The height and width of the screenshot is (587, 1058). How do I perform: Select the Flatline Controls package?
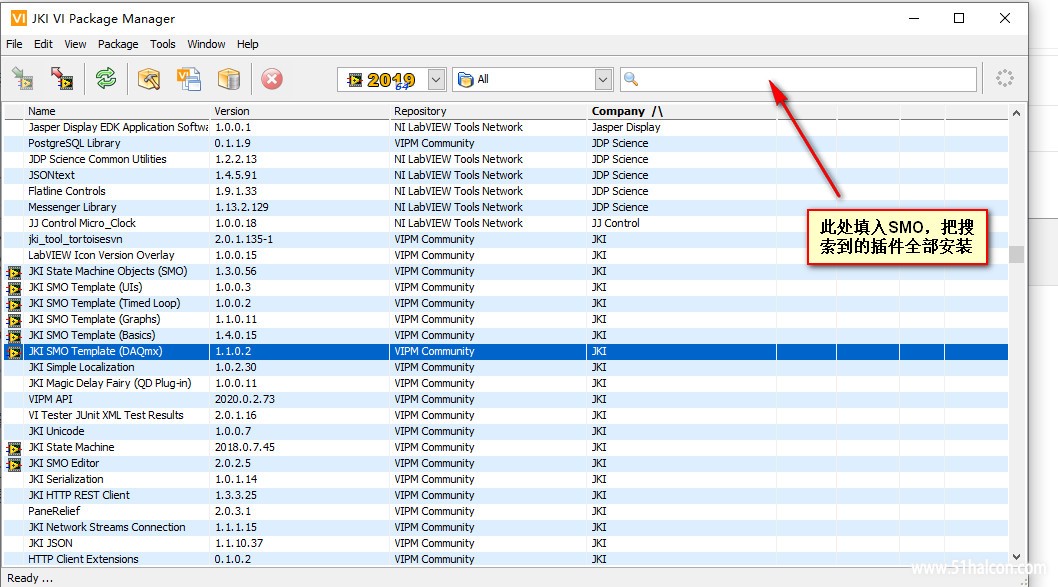[506, 191]
